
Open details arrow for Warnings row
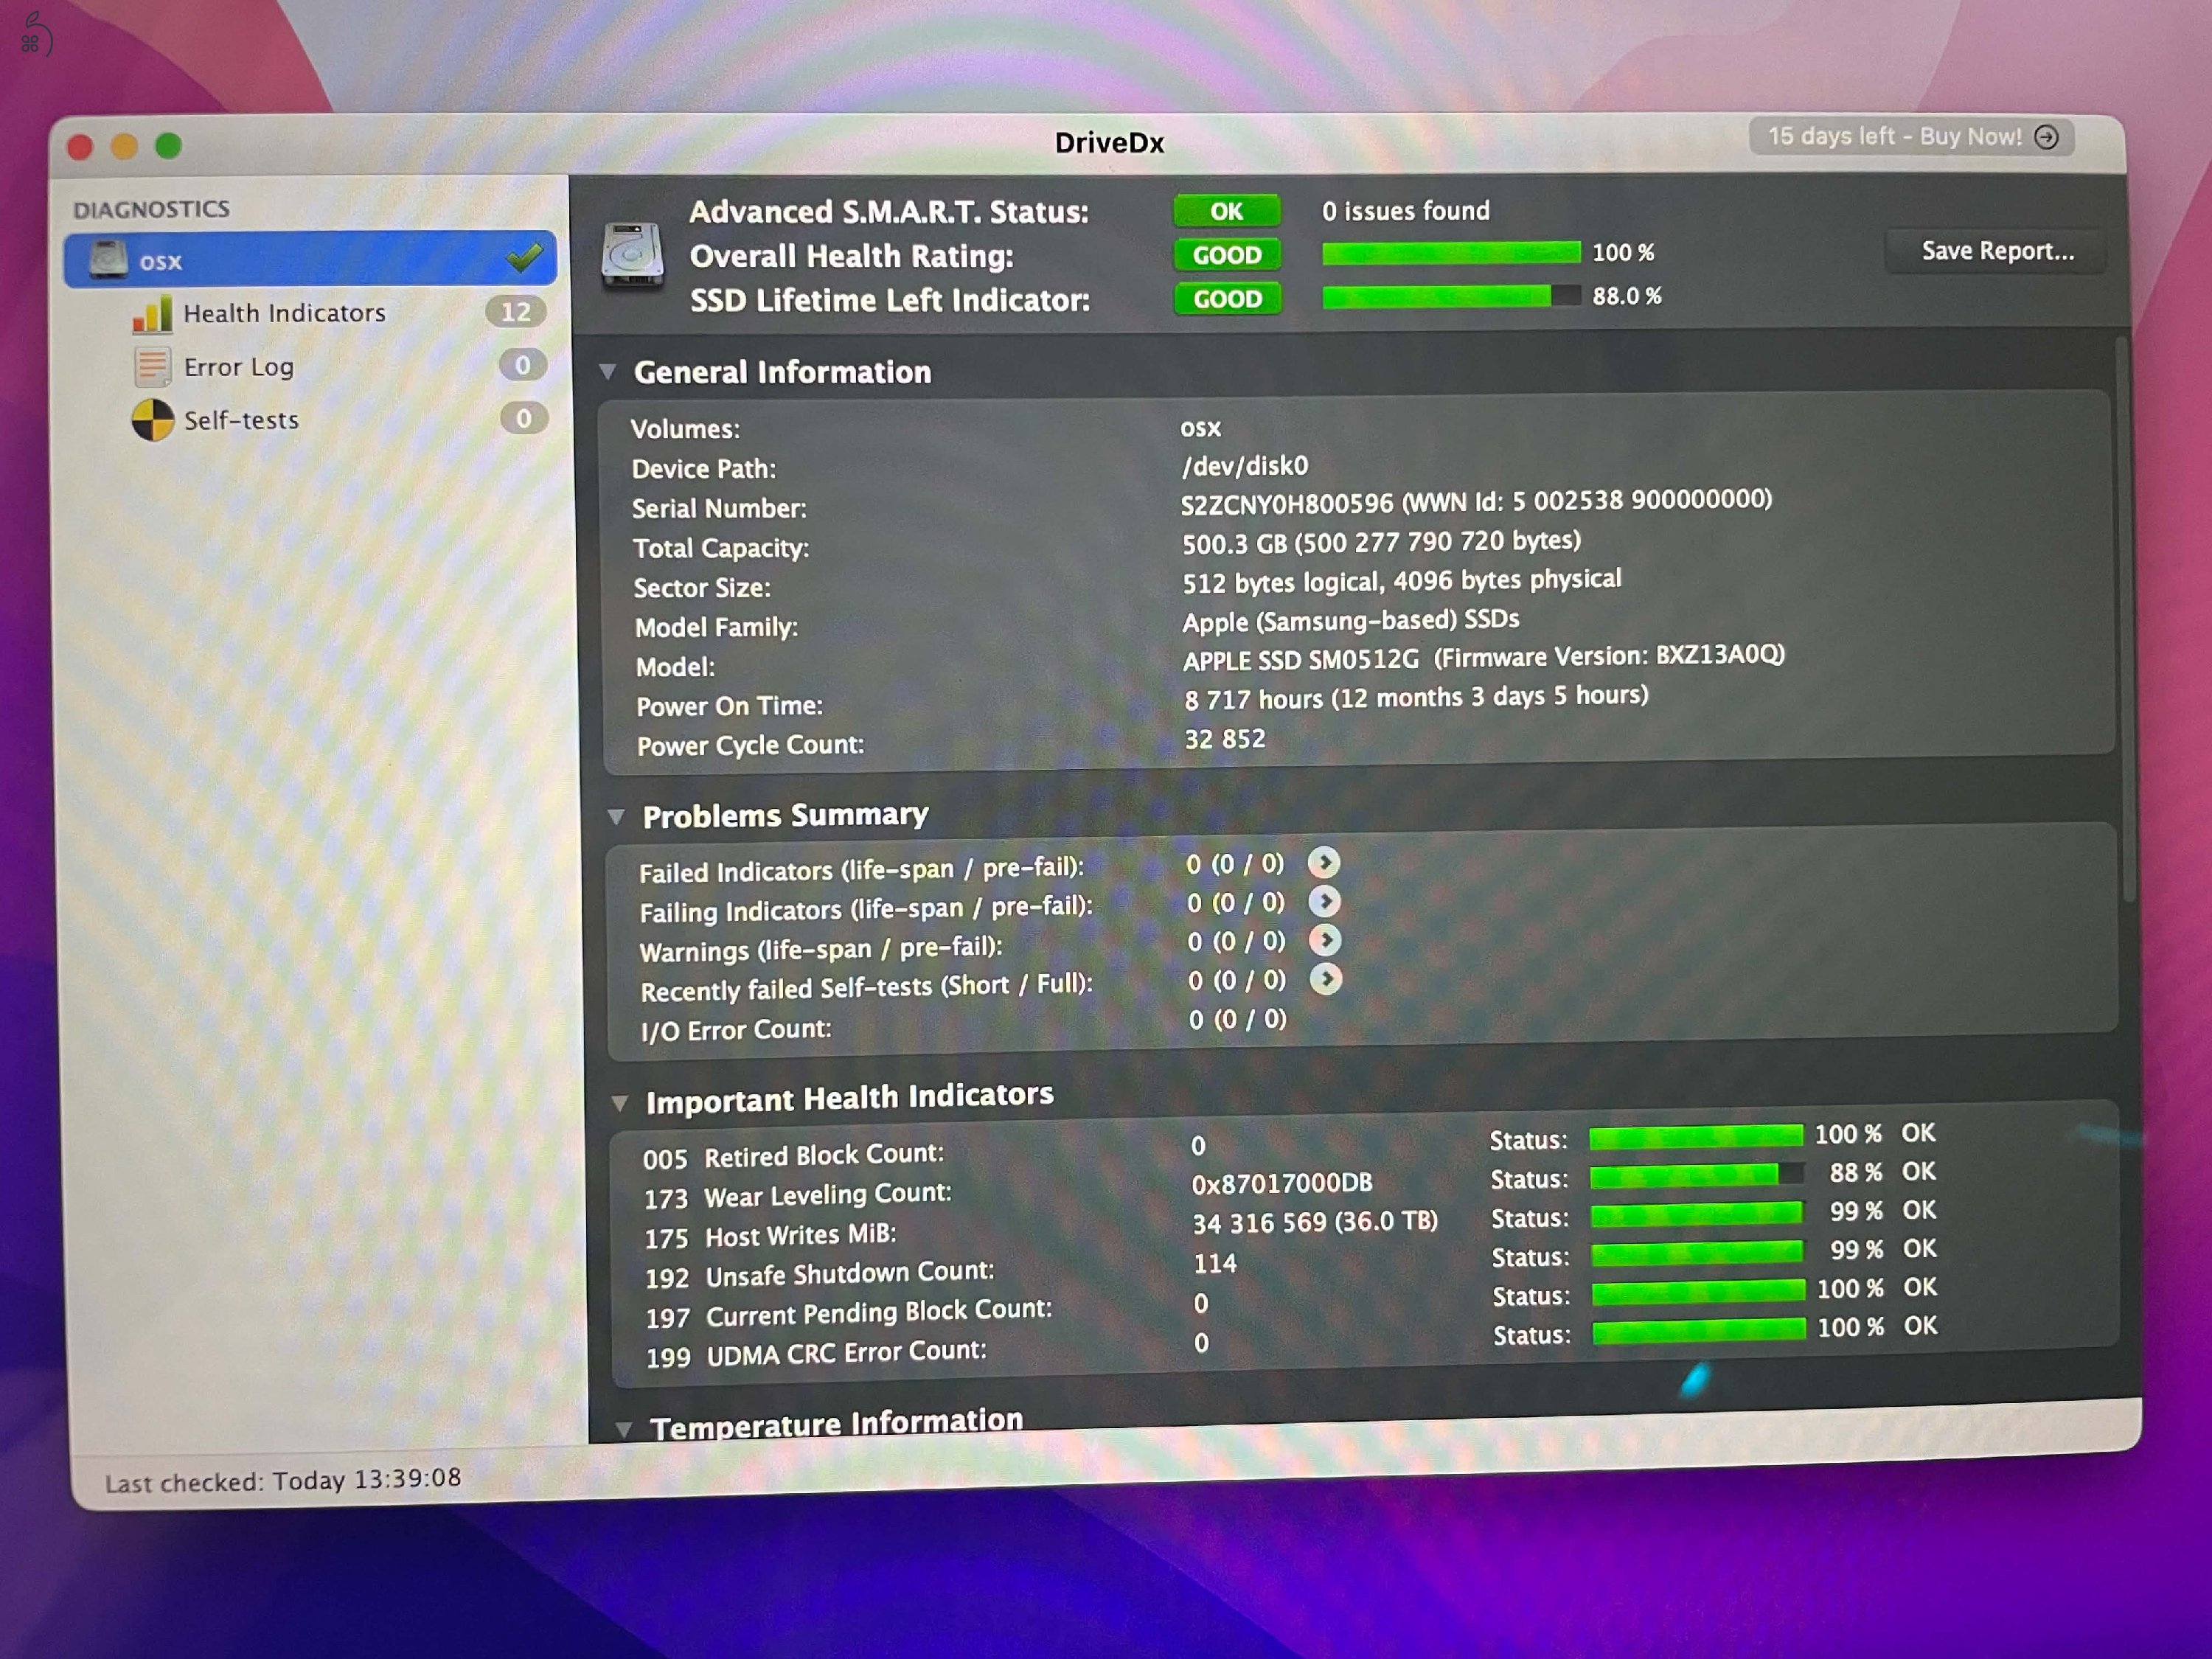(x=1326, y=940)
